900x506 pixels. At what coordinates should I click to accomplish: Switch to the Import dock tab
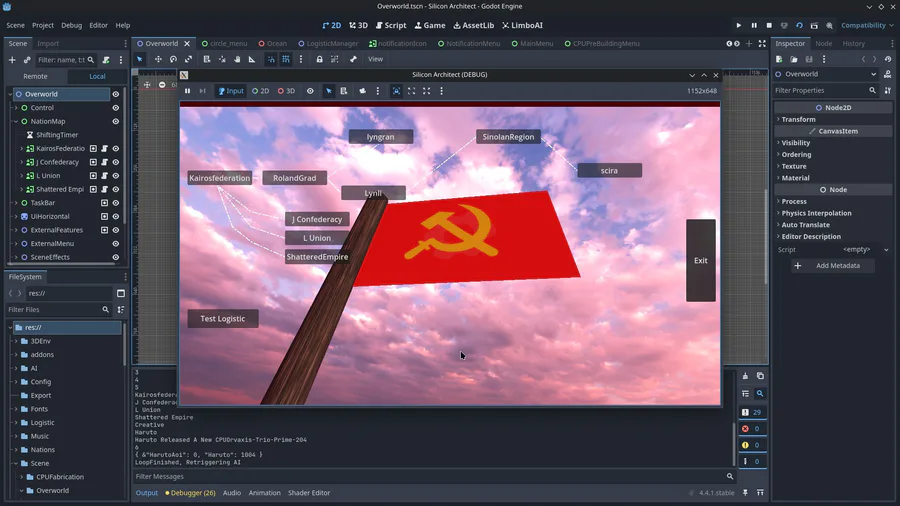pyautogui.click(x=48, y=44)
